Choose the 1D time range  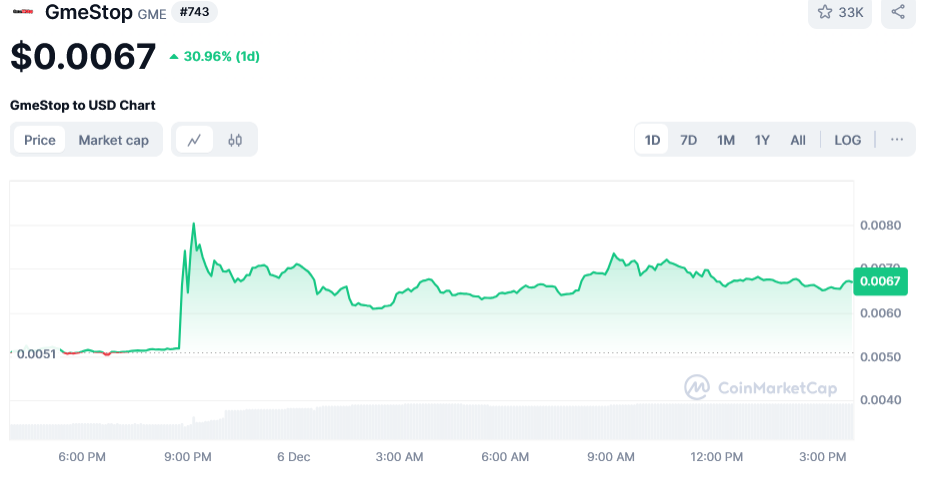(x=652, y=140)
